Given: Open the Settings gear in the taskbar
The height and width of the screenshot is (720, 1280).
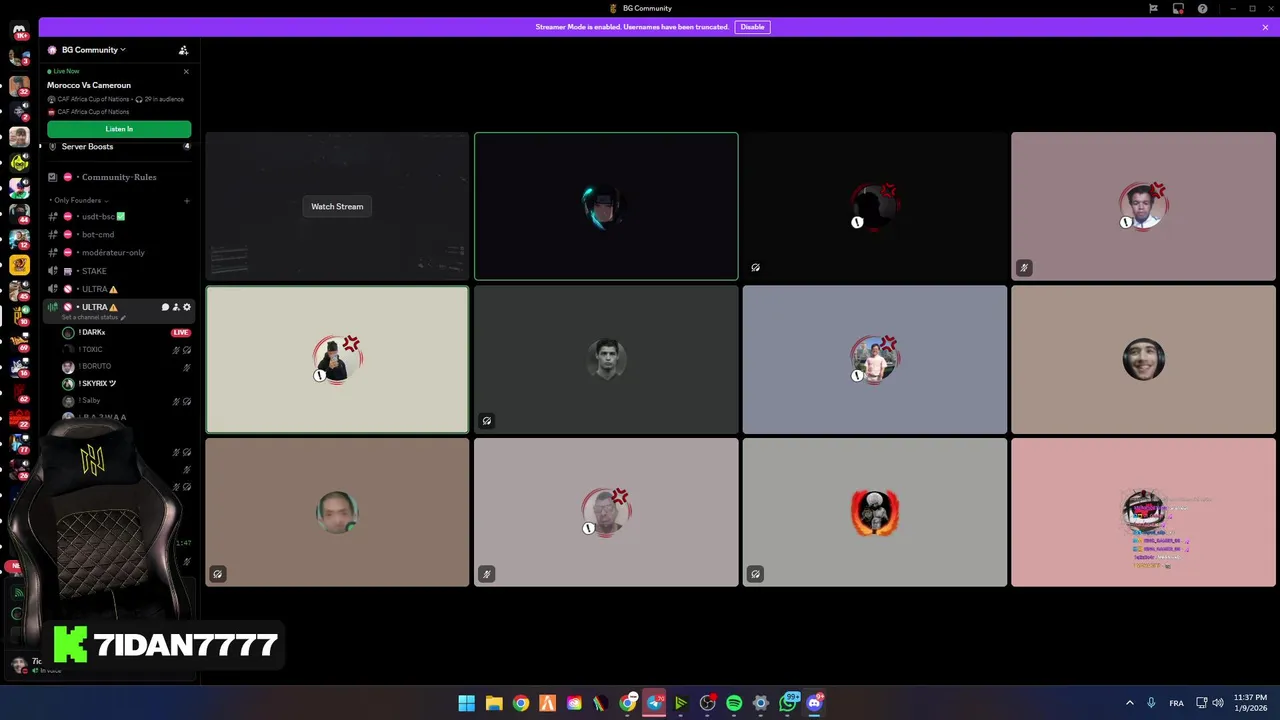Looking at the screenshot, I should [761, 703].
